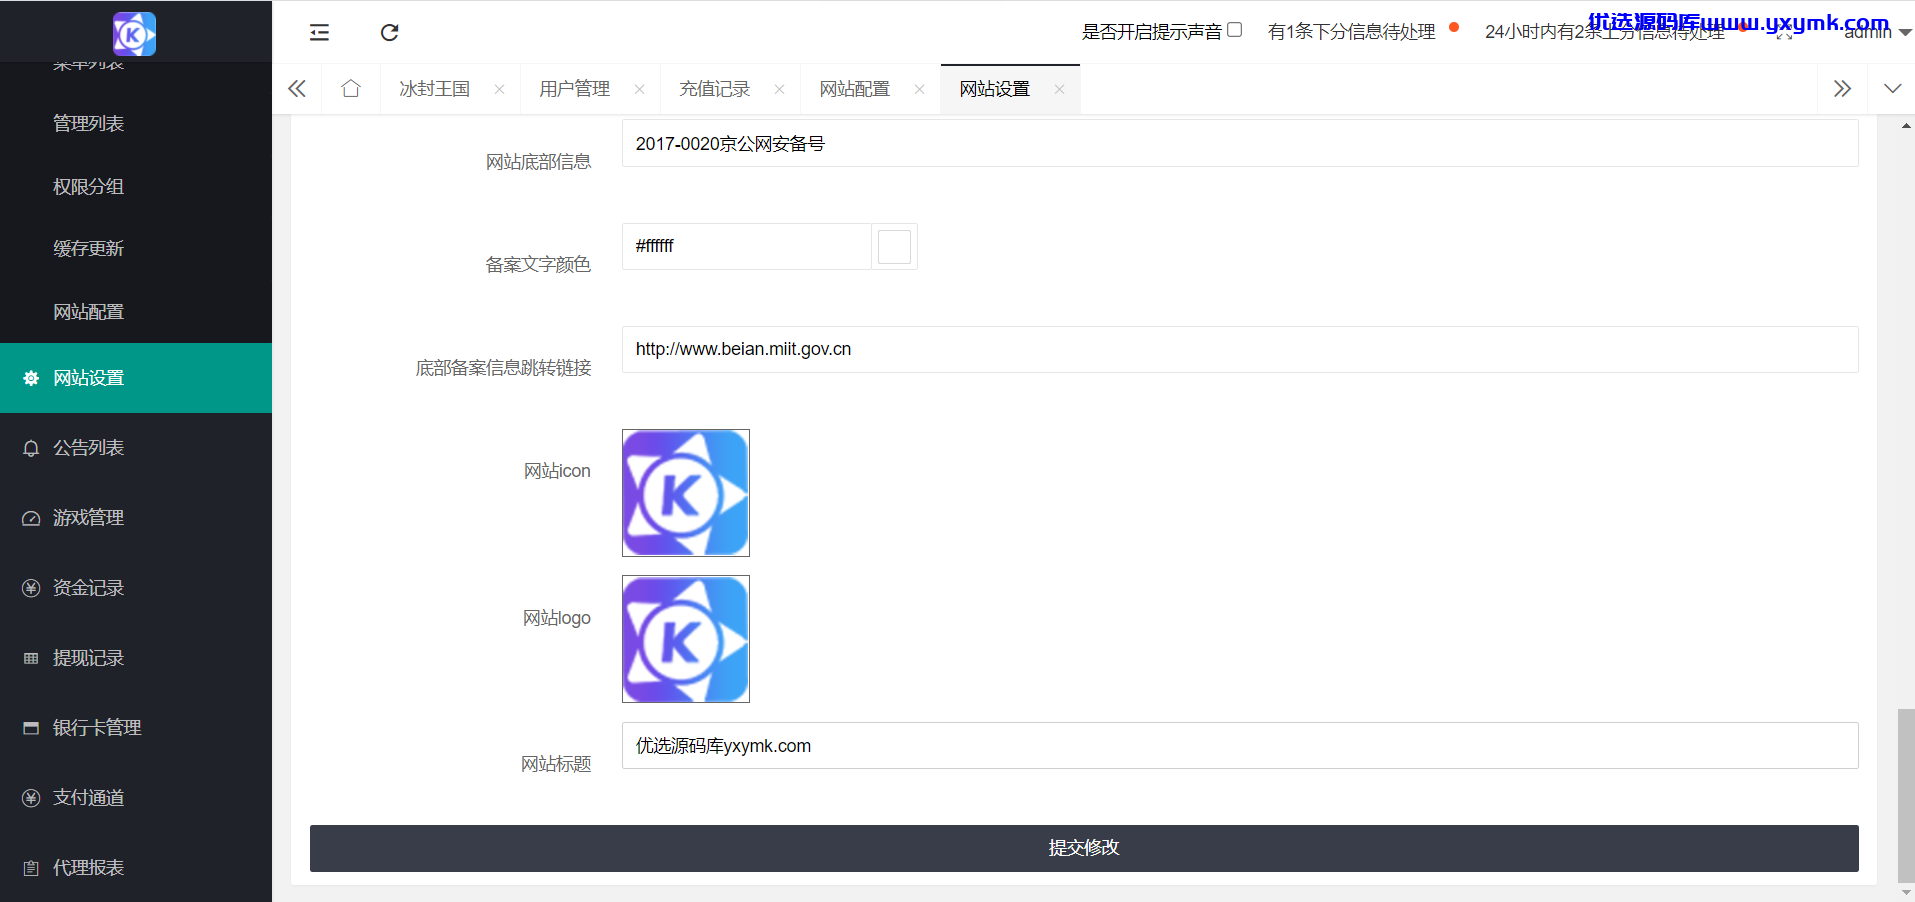This screenshot has width=1915, height=902.
Task: Switch to the 冰封王国 tab
Action: click(435, 89)
